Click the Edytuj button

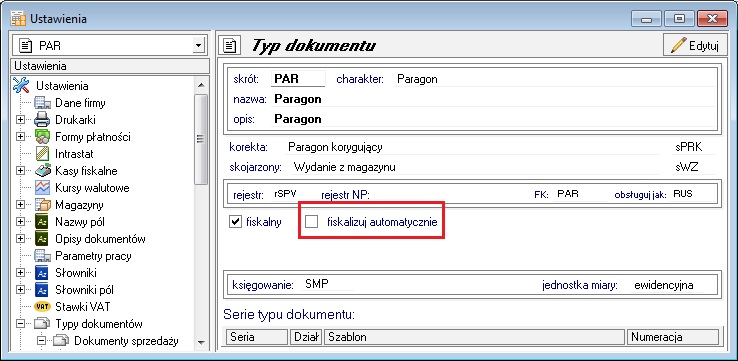pos(695,46)
